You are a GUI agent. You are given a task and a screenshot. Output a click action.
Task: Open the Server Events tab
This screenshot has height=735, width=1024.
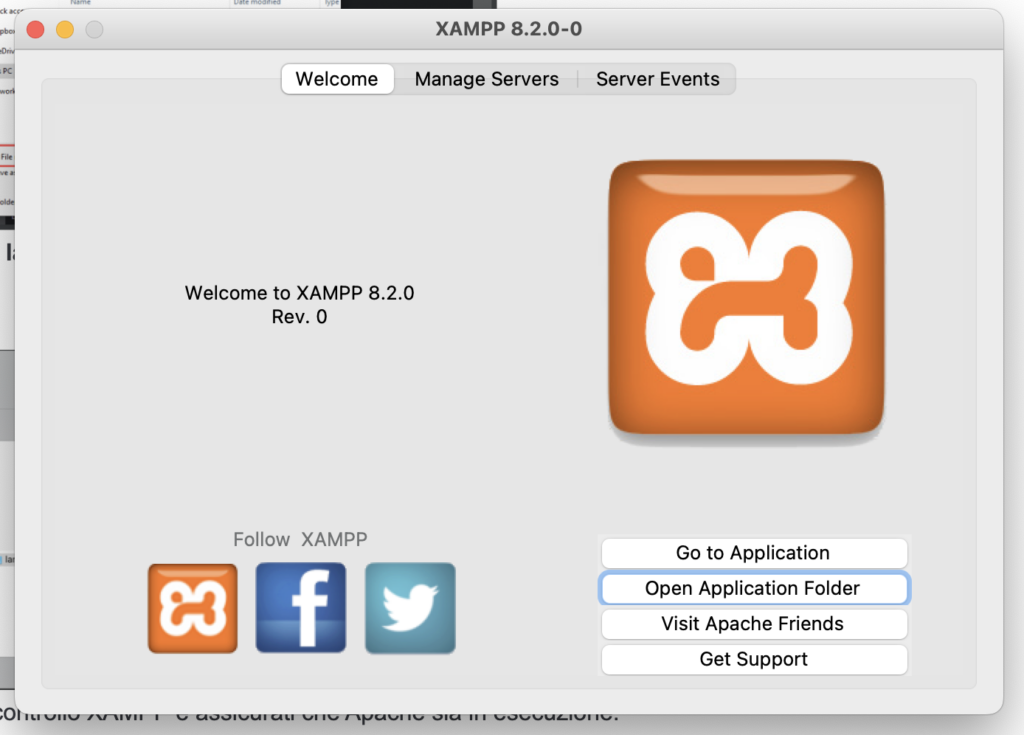point(657,79)
